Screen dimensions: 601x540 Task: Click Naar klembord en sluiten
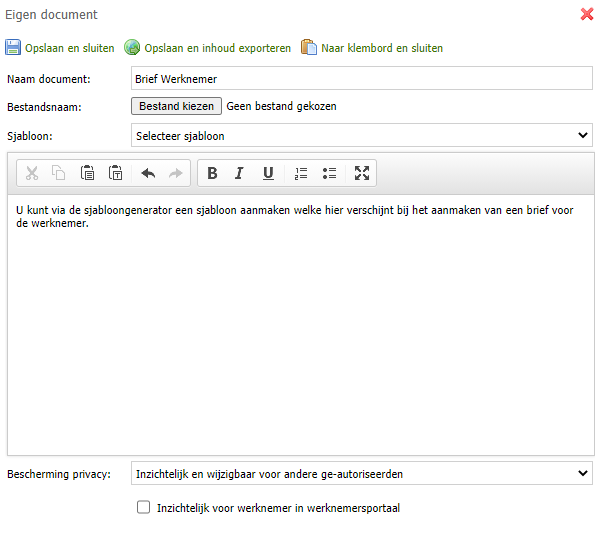pyautogui.click(x=372, y=48)
